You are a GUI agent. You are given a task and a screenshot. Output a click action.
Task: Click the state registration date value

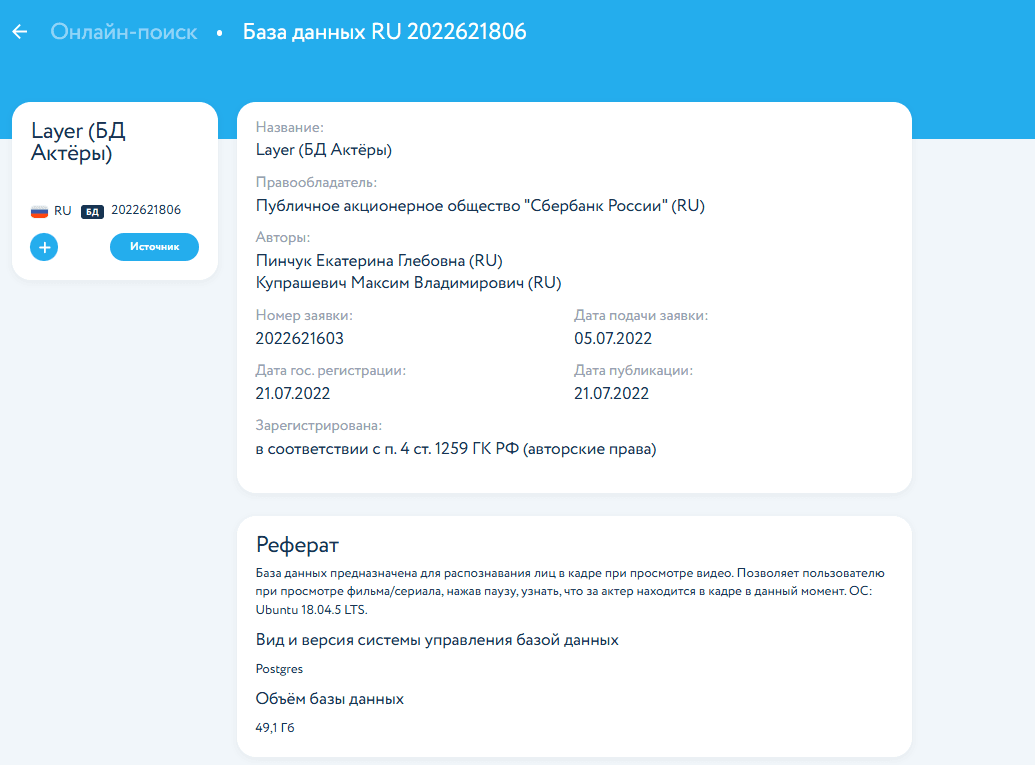coord(293,394)
